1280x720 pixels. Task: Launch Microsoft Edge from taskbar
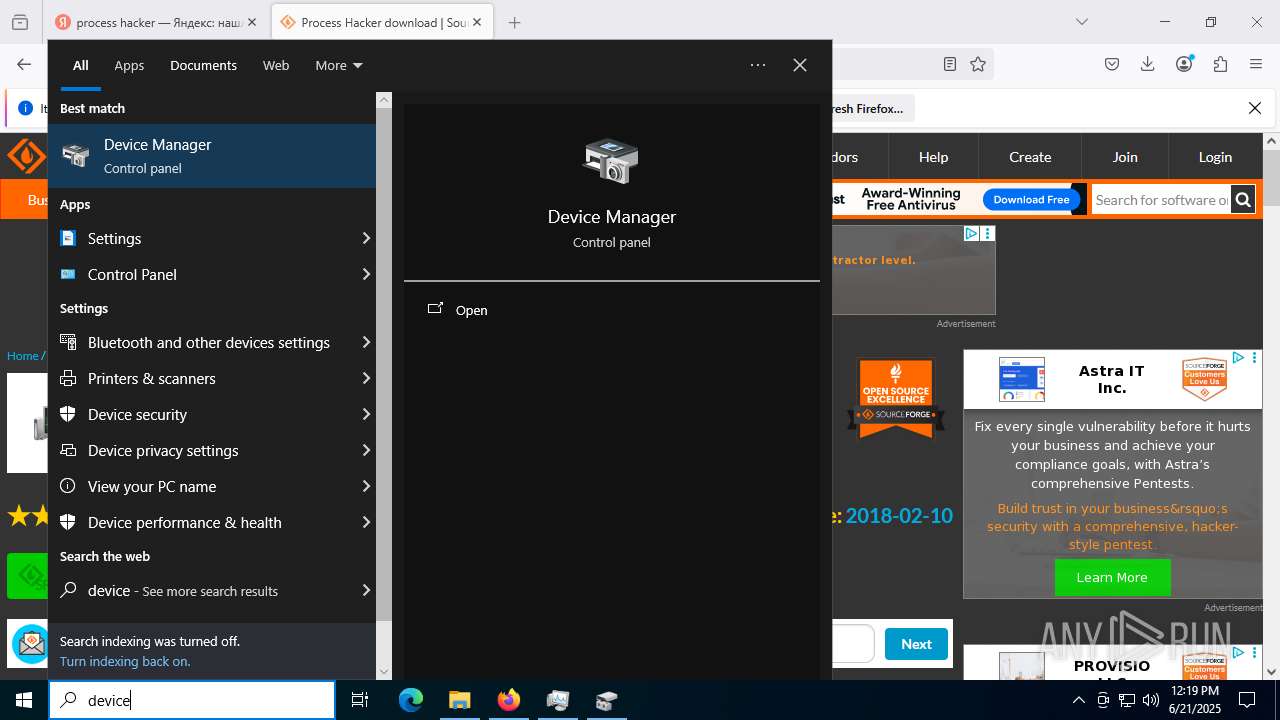pos(411,700)
